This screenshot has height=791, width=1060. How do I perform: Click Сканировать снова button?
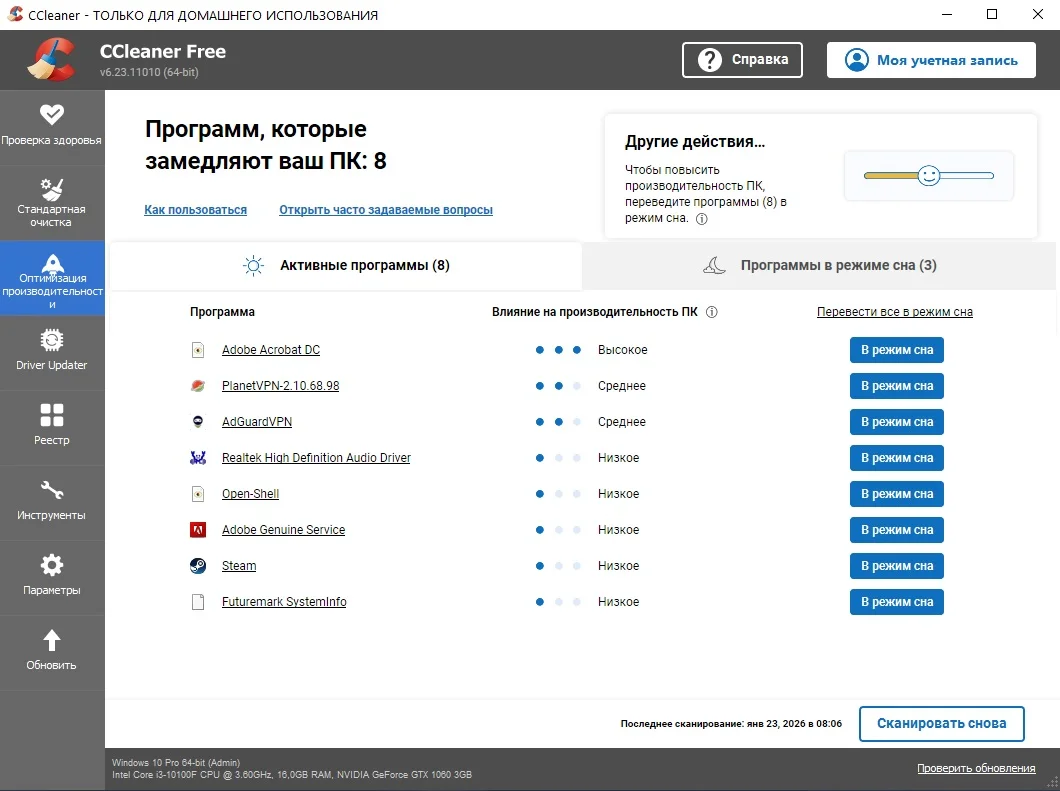[x=942, y=723]
